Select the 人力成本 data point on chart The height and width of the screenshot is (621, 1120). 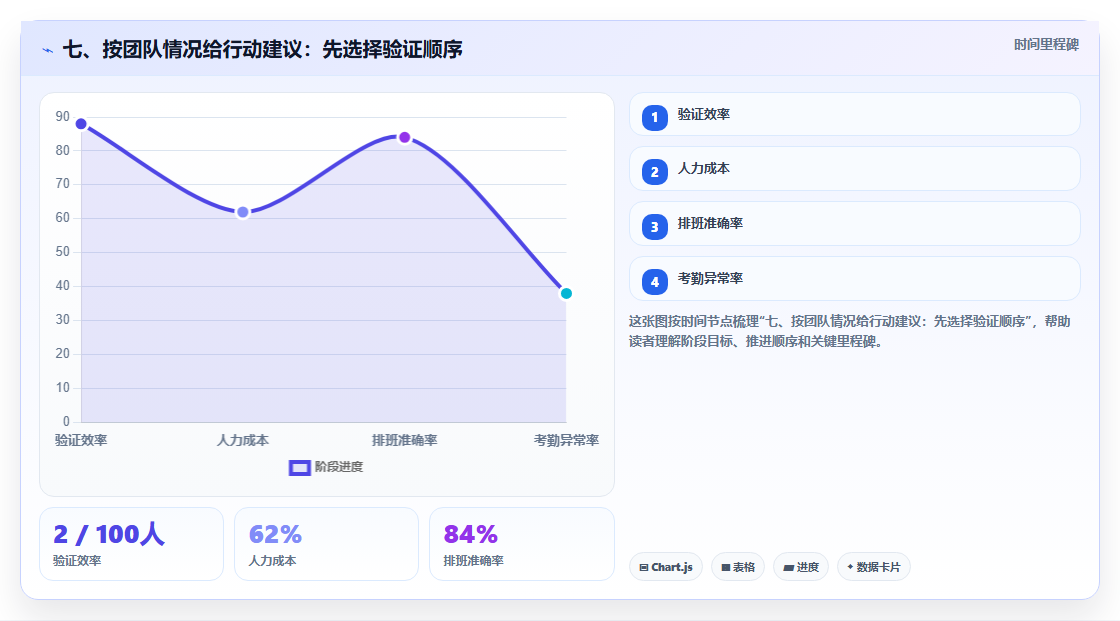click(243, 212)
